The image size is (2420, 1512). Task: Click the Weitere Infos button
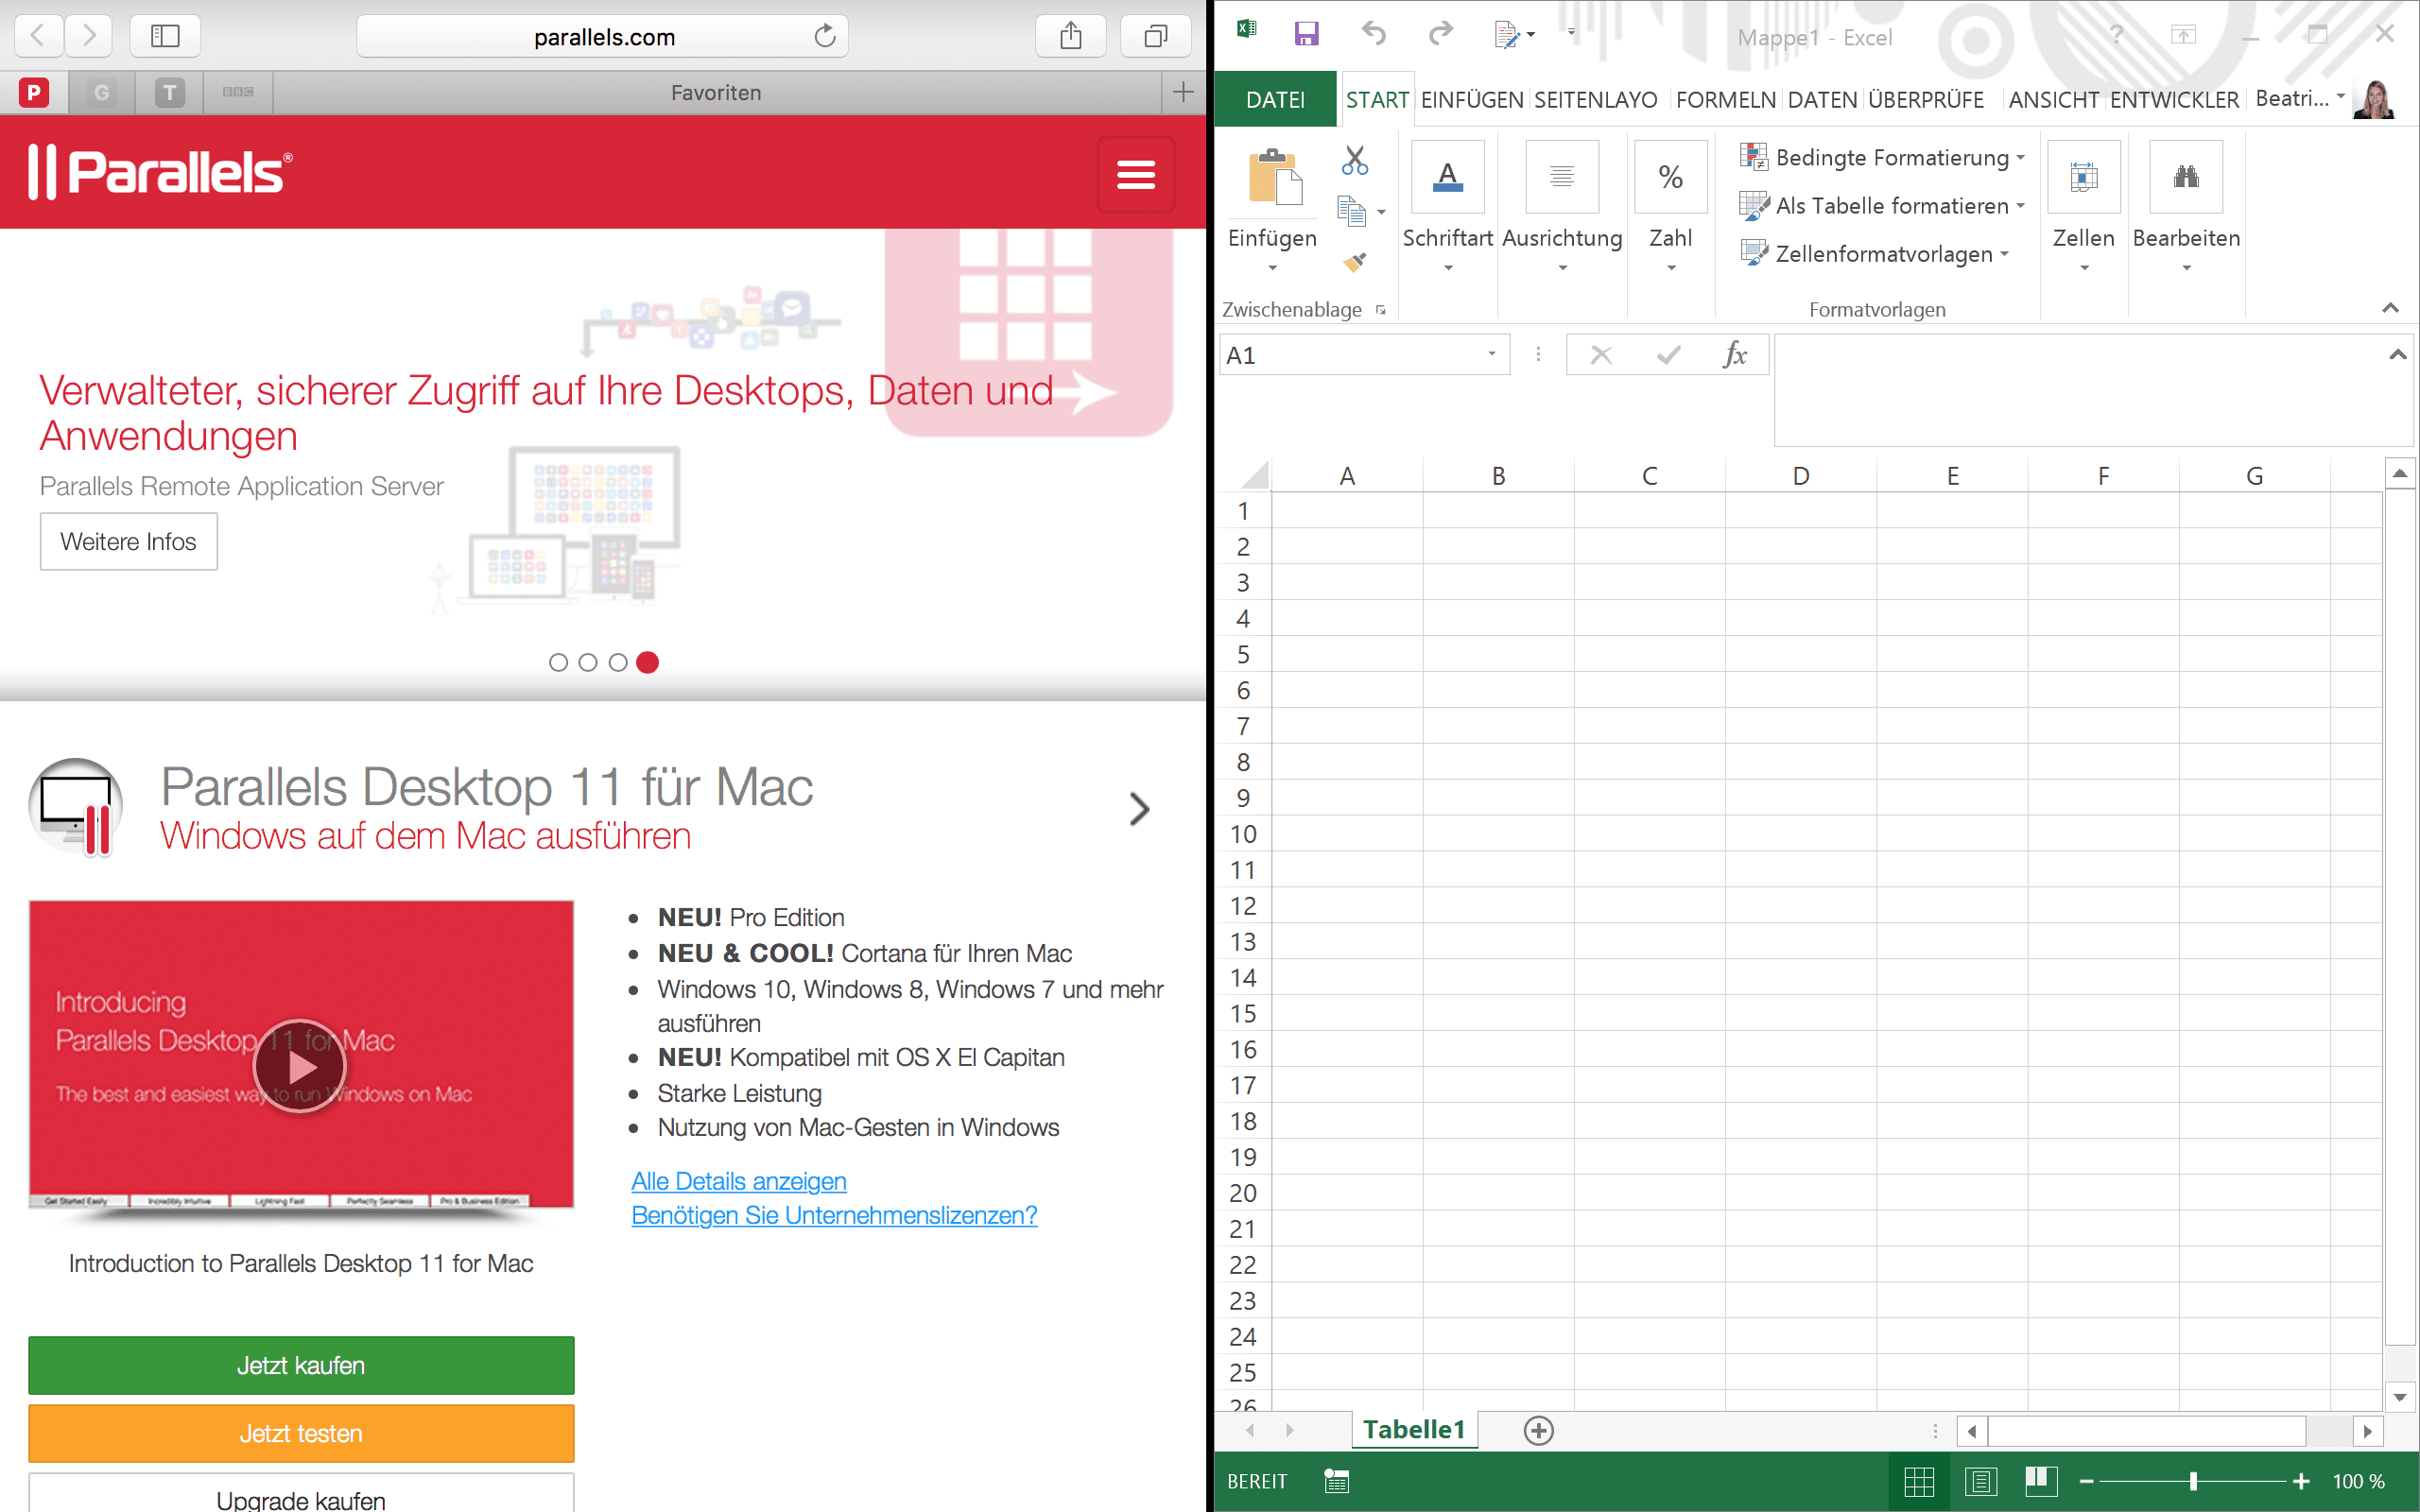(129, 542)
